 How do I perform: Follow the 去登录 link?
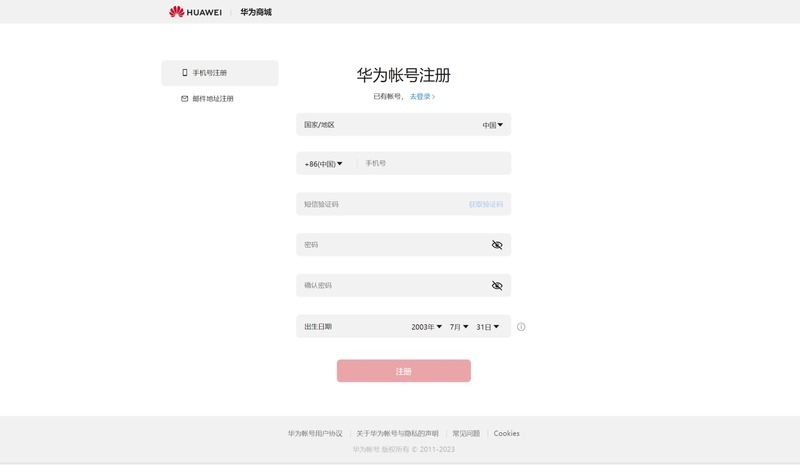point(422,96)
